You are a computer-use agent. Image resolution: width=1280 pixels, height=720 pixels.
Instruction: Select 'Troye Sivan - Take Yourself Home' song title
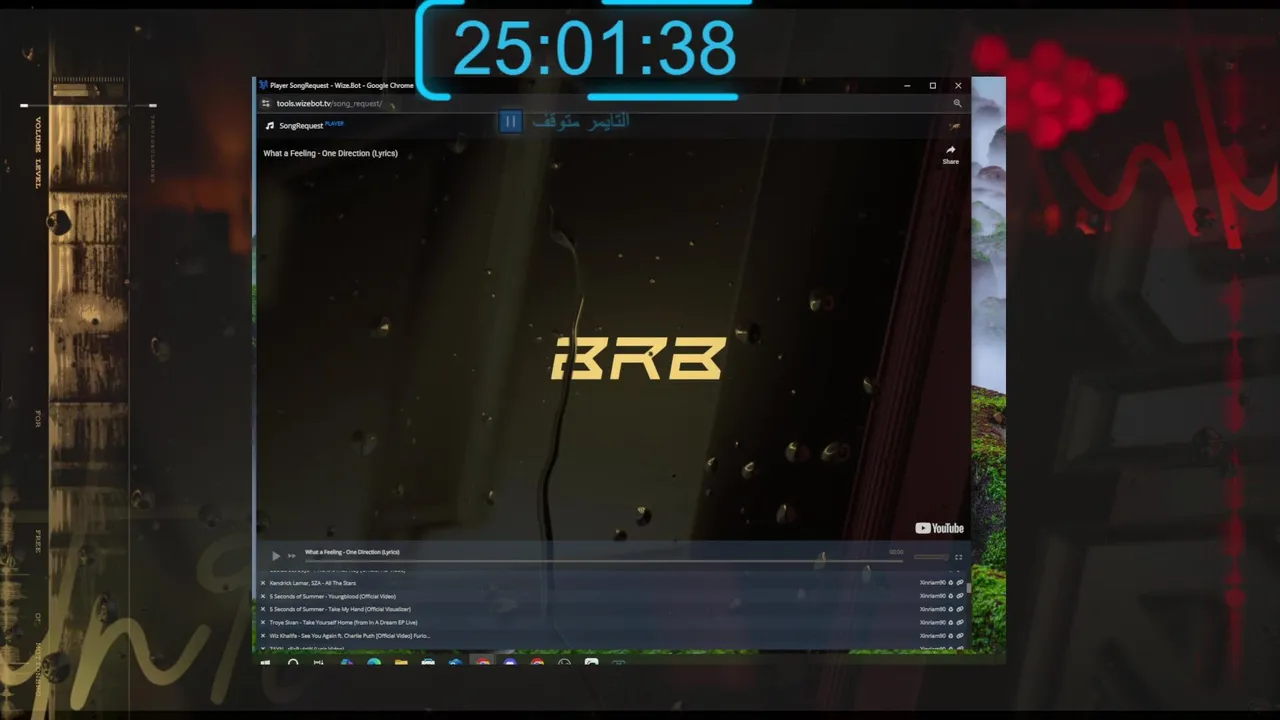pos(343,622)
